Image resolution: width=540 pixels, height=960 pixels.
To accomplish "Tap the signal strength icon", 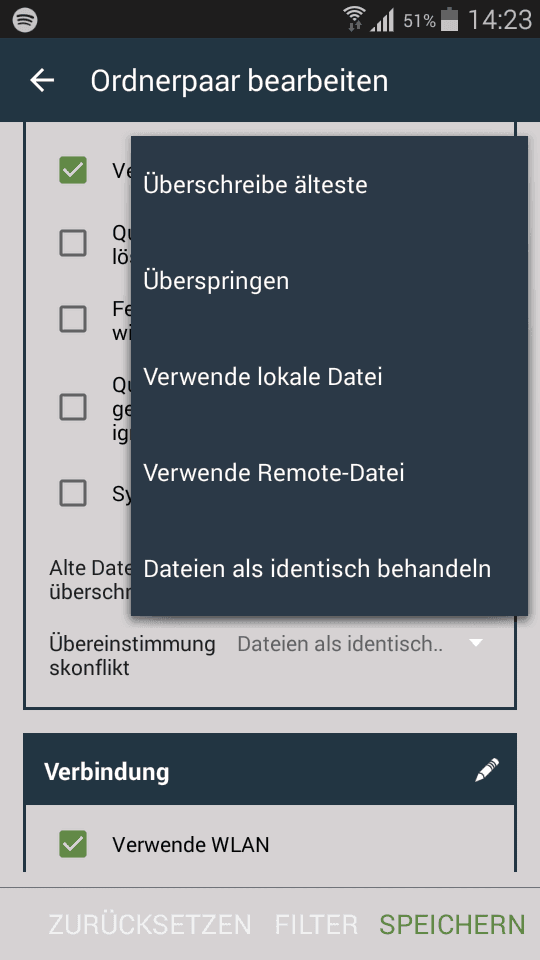I will click(382, 21).
